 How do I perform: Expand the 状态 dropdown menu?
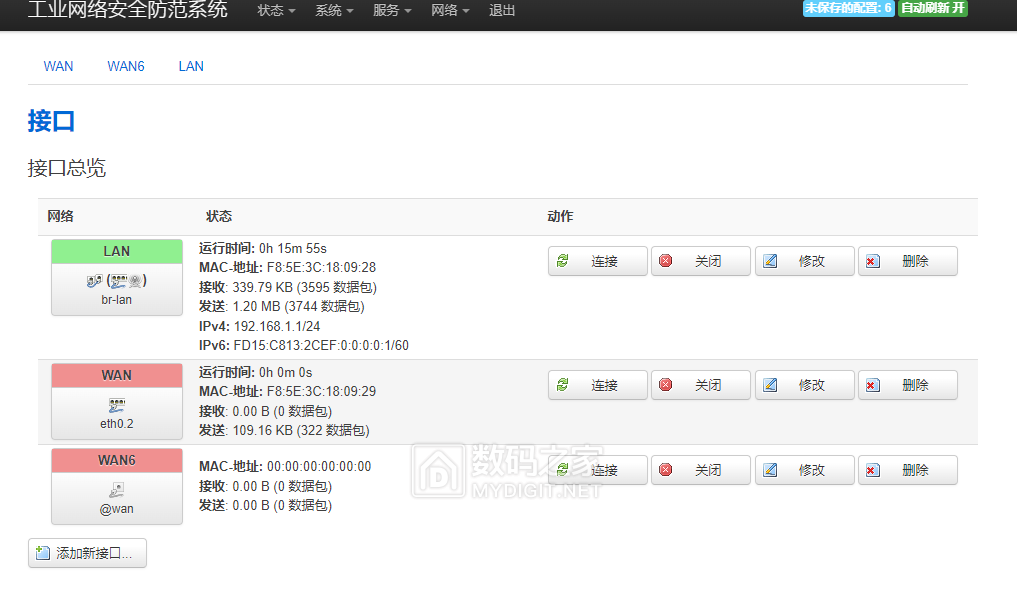pyautogui.click(x=276, y=11)
